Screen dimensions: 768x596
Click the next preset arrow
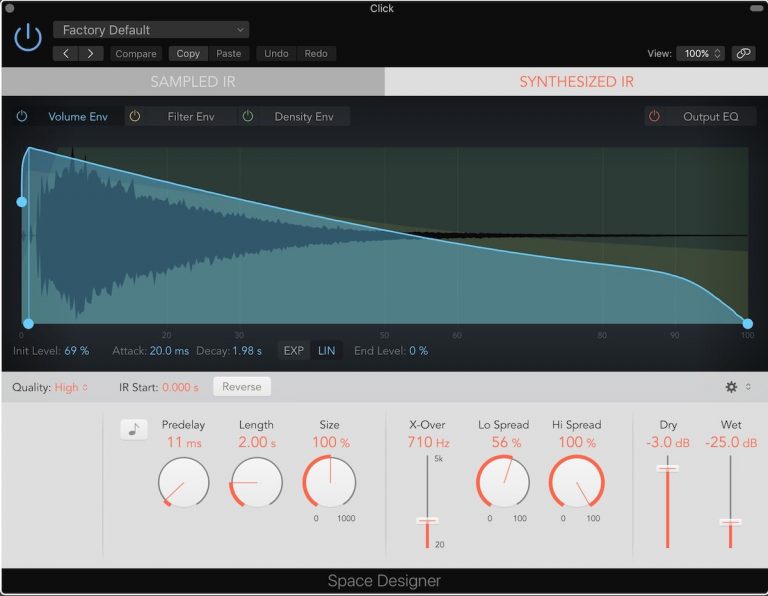pos(90,54)
